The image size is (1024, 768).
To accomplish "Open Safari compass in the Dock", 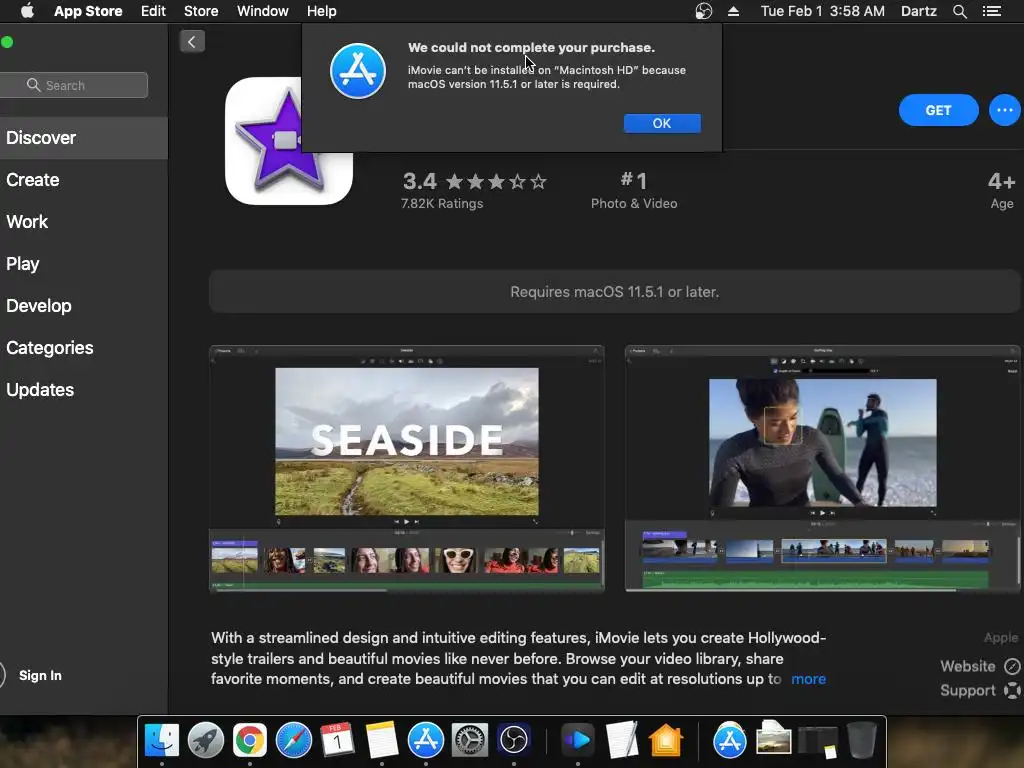I will coord(294,741).
